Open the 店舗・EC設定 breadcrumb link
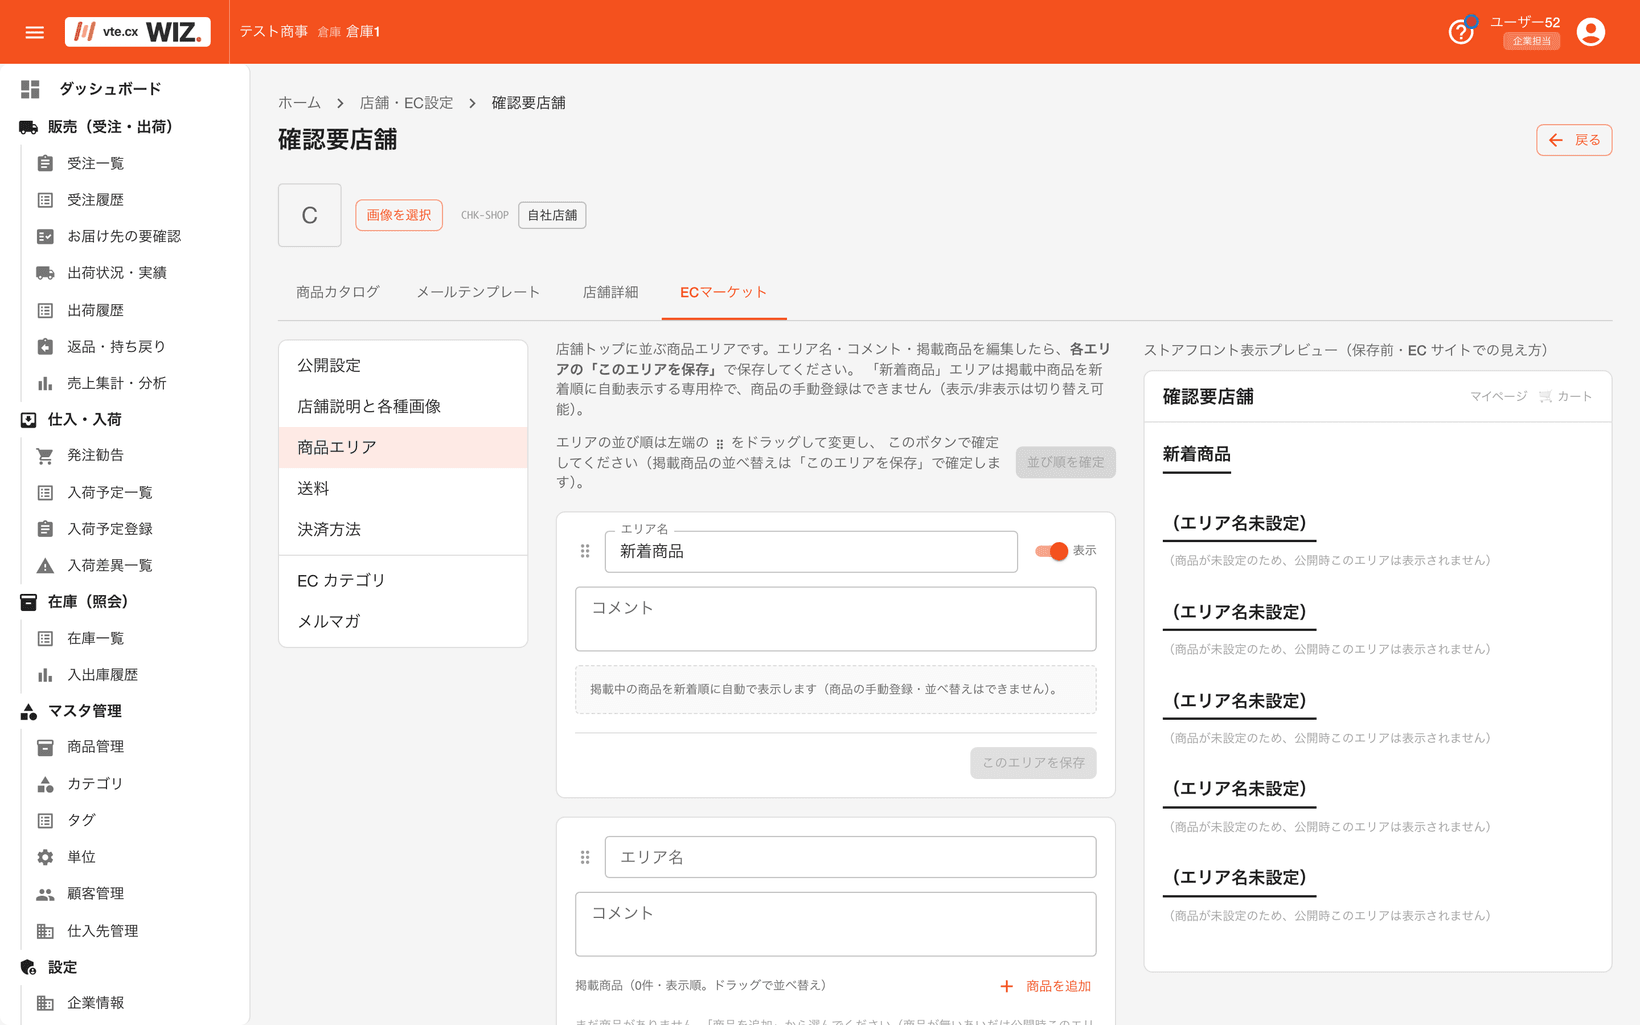The image size is (1640, 1025). 406,103
